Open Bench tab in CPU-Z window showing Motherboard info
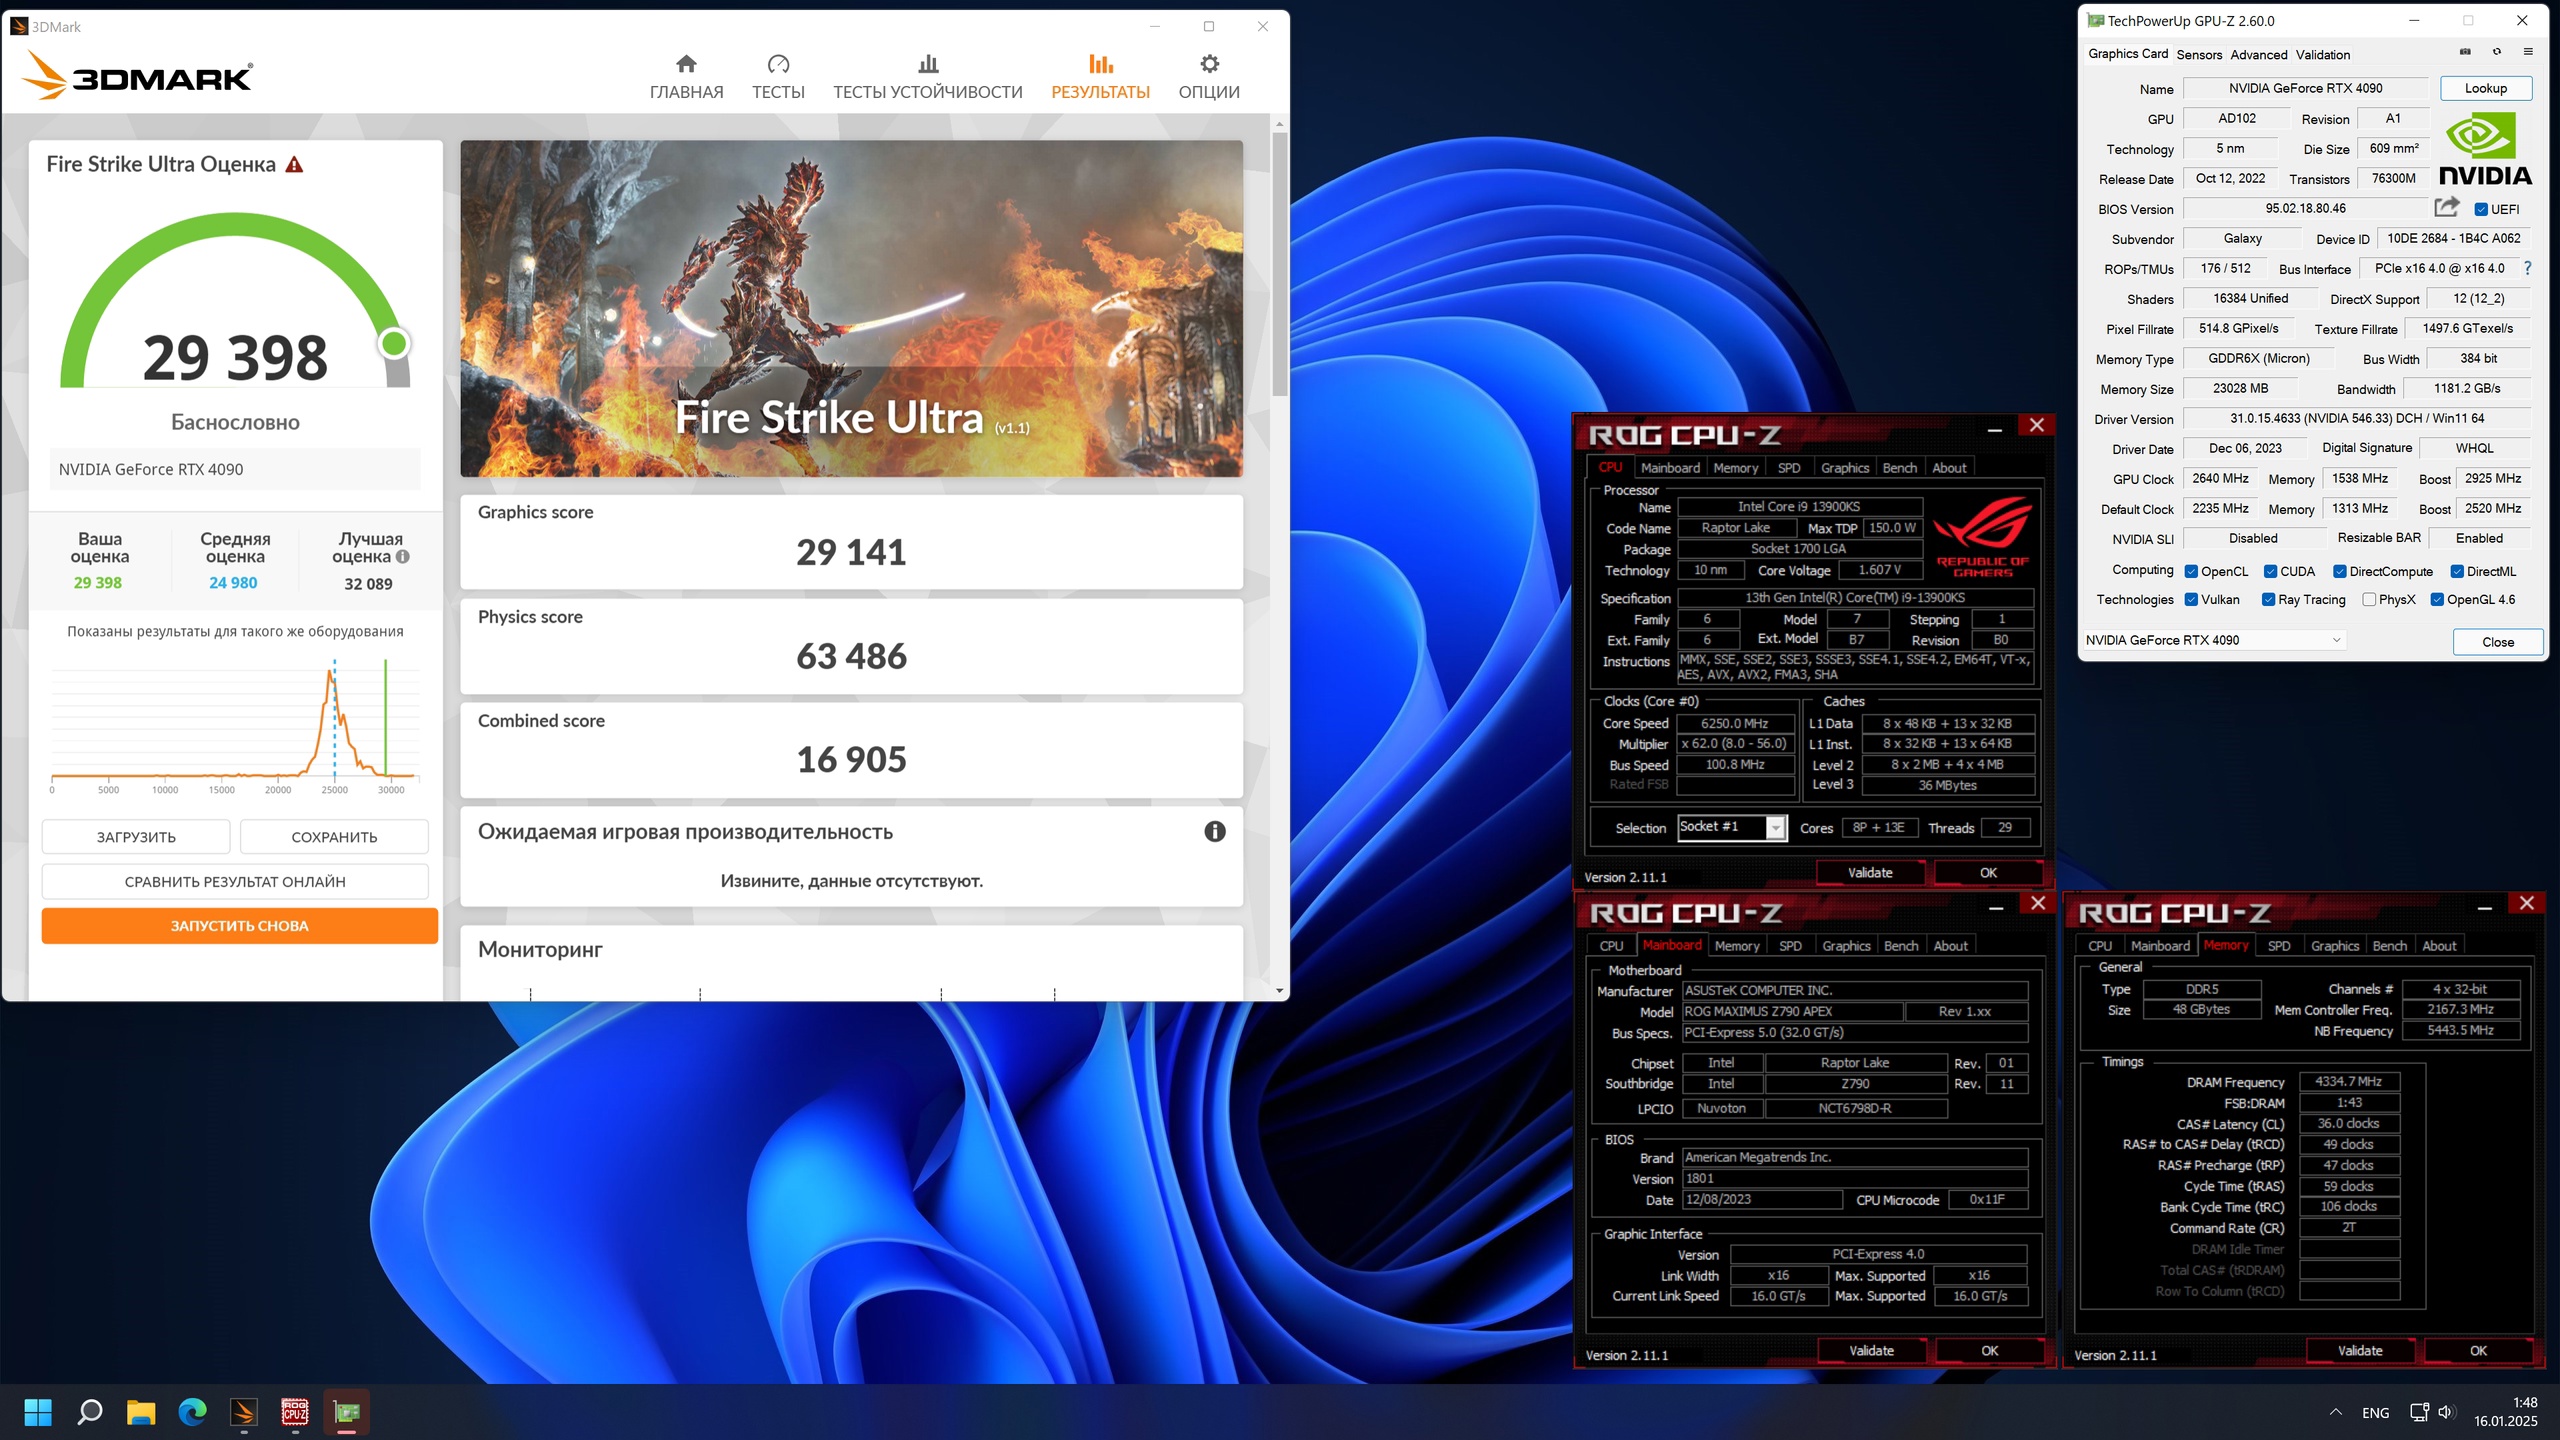This screenshot has width=2560, height=1440. (1901, 945)
